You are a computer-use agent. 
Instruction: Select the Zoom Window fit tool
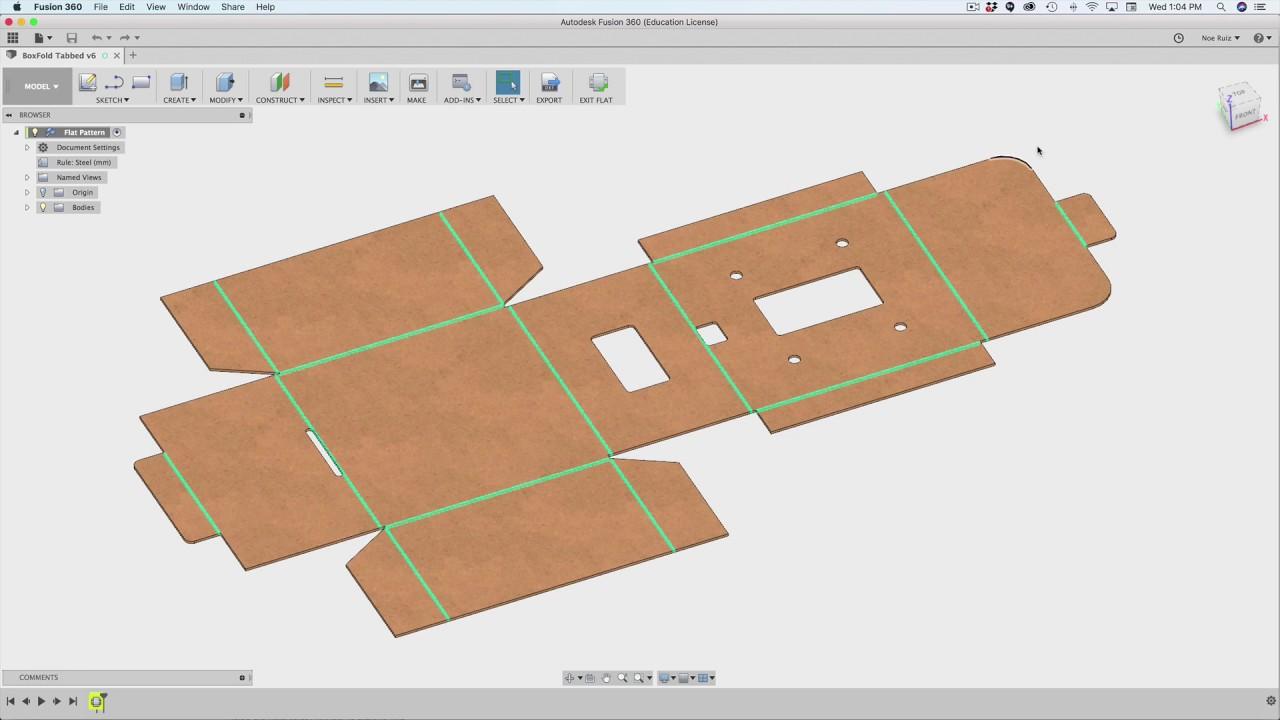tap(641, 678)
